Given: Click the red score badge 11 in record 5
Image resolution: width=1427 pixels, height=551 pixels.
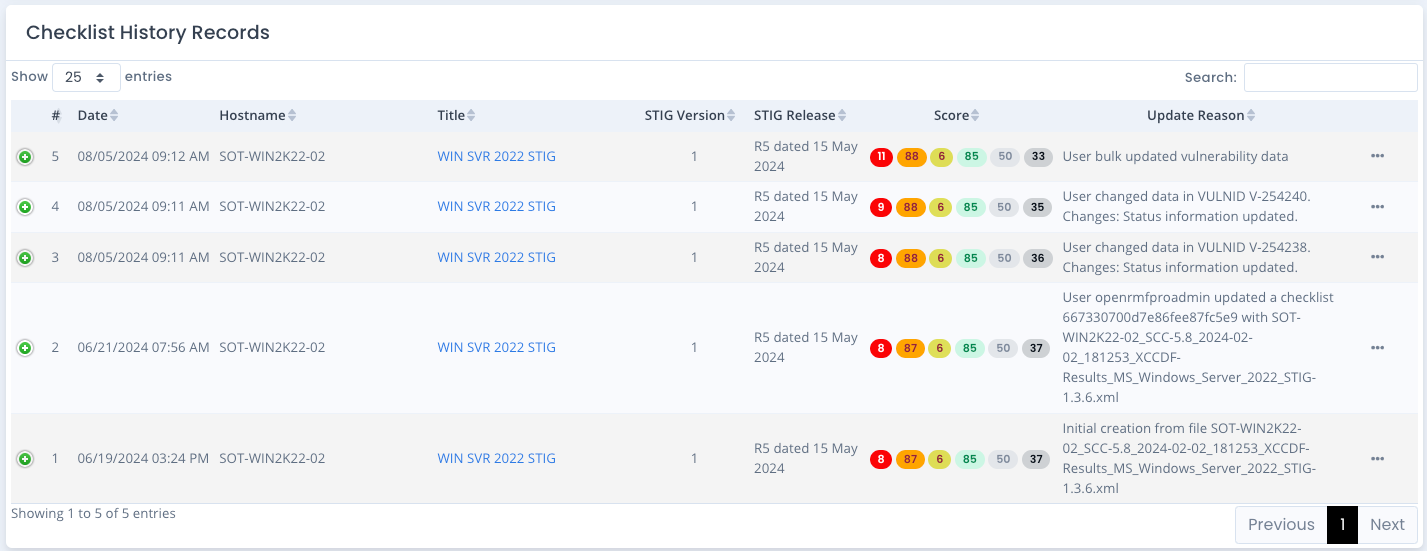Looking at the screenshot, I should point(881,157).
